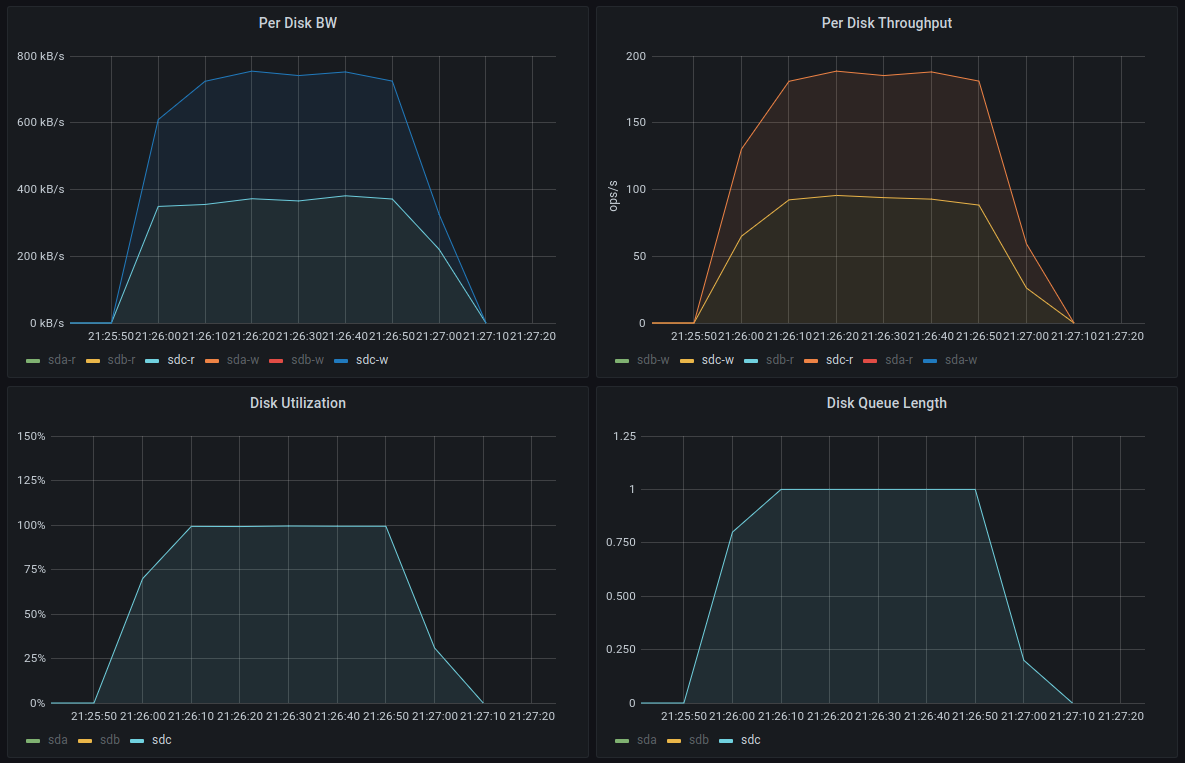The width and height of the screenshot is (1185, 763).
Task: Open the Per Disk BW panel title menu
Action: [297, 23]
